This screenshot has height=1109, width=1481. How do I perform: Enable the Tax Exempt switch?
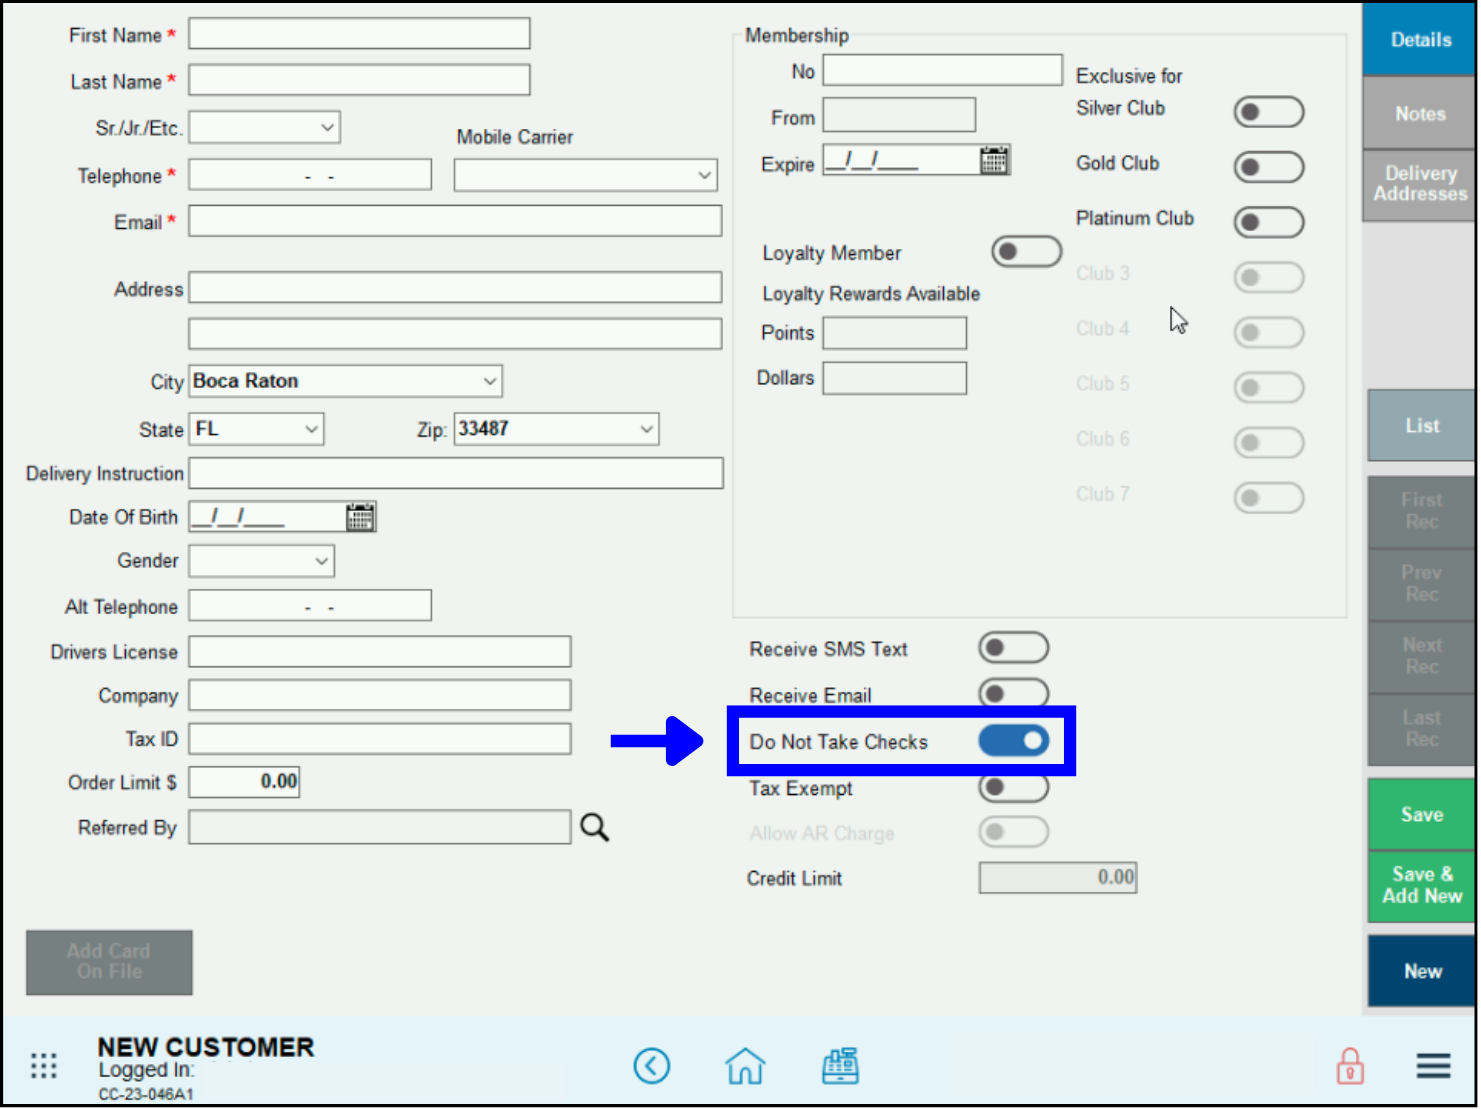[1013, 787]
